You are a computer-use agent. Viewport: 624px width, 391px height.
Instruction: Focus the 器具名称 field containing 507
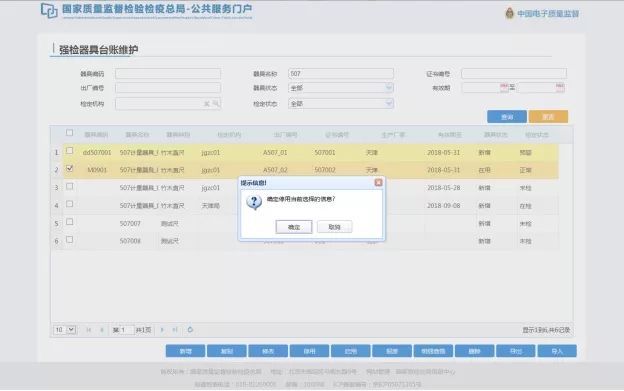pos(341,74)
